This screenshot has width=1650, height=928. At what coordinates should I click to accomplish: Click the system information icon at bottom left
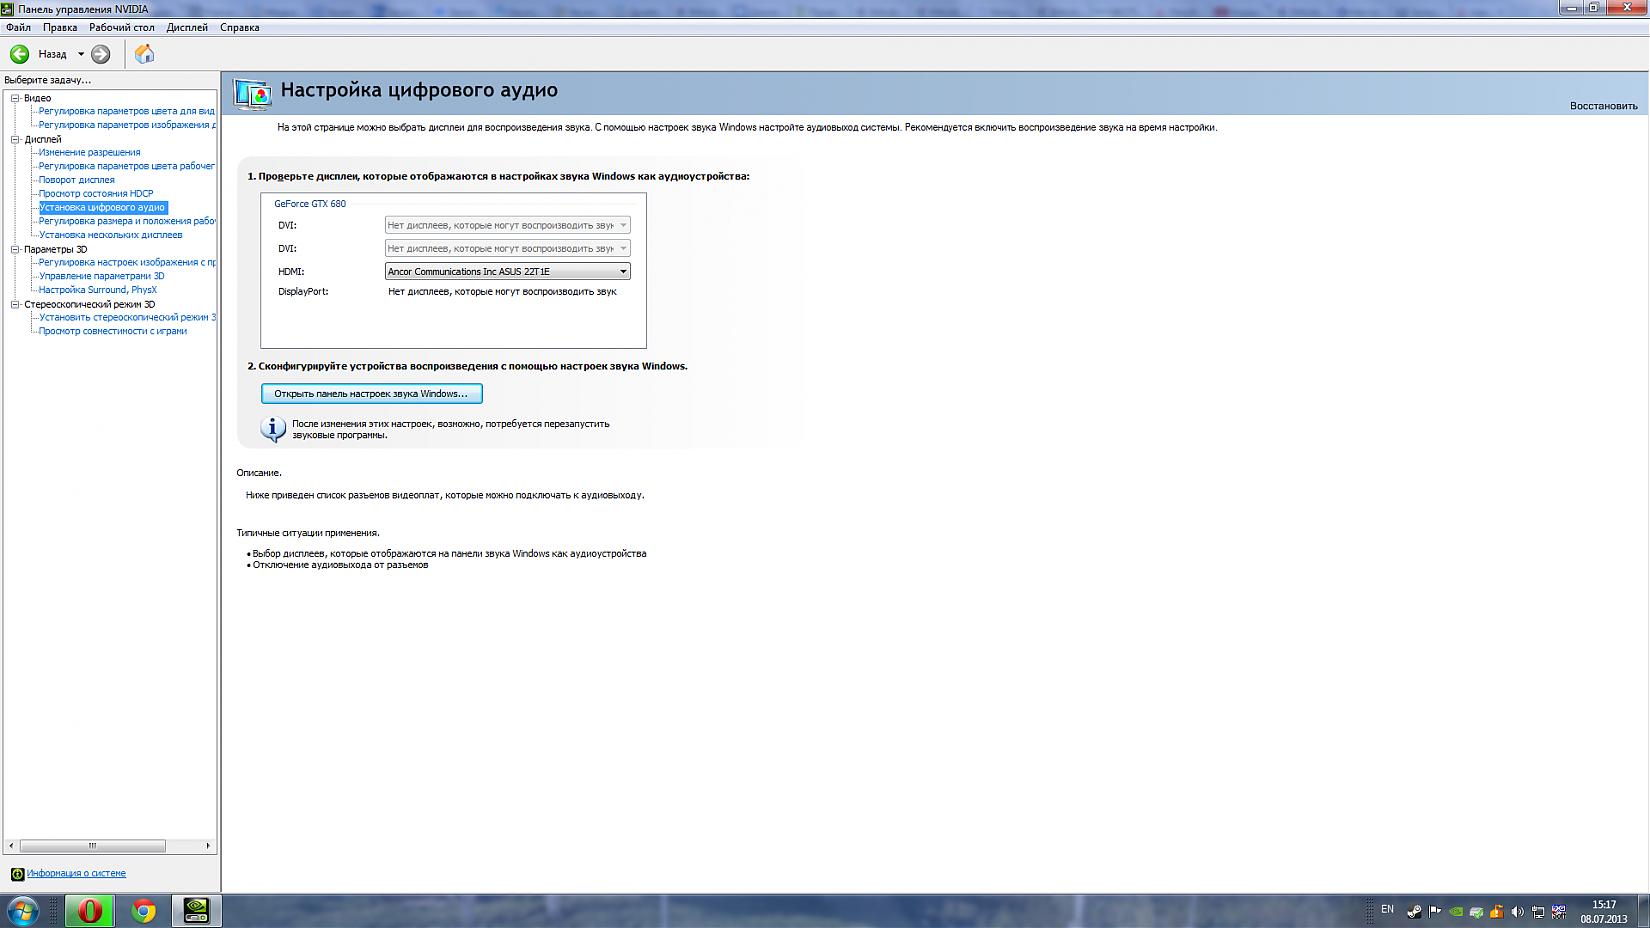coord(17,874)
